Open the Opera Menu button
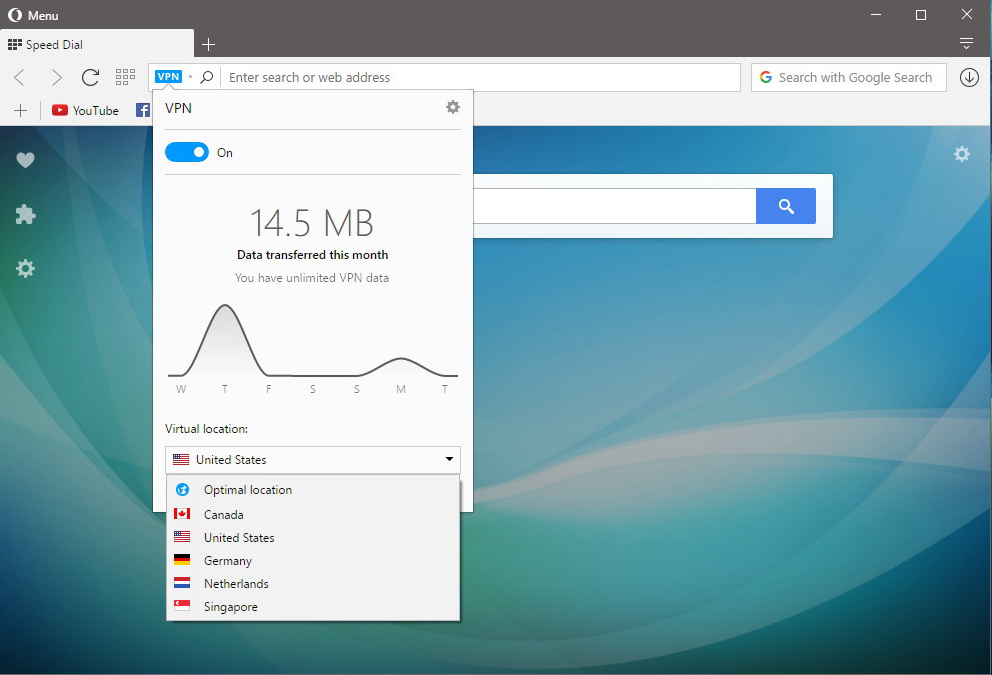 coord(33,15)
